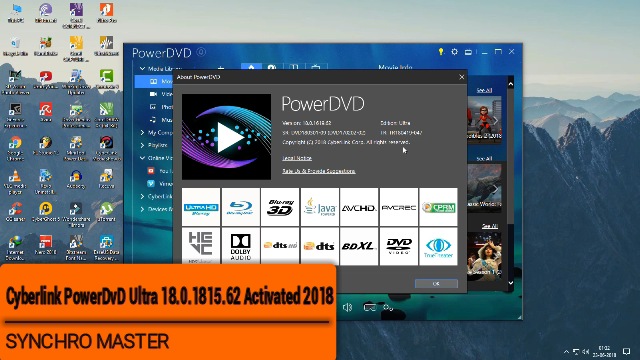Click the scrollbar down arrow in movie panel
640x360 pixels.
point(511,282)
